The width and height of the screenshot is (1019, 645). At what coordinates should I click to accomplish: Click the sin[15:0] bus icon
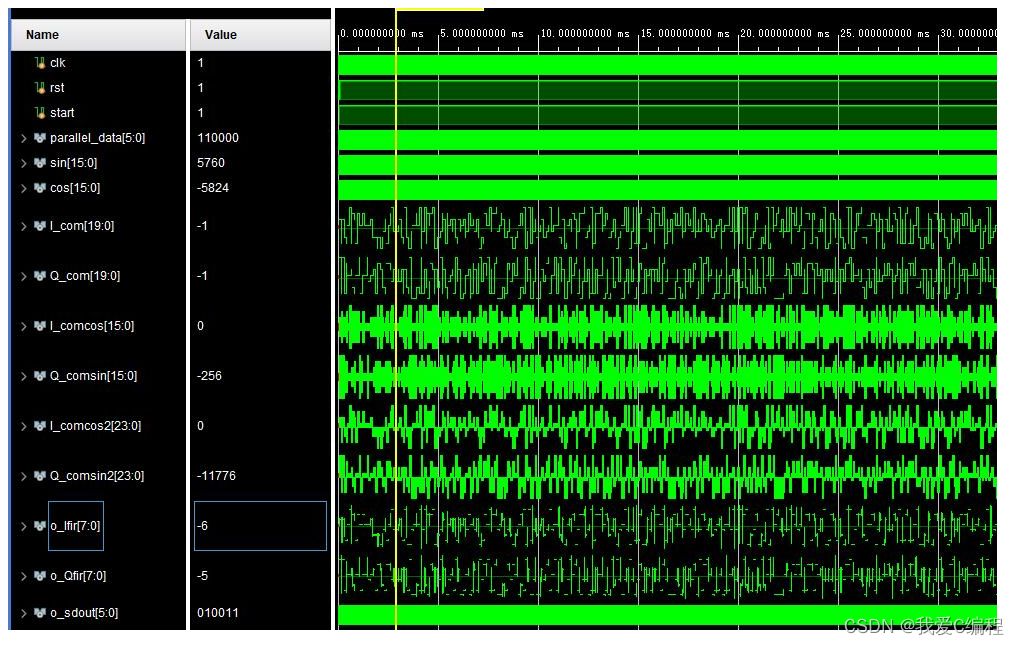point(40,163)
